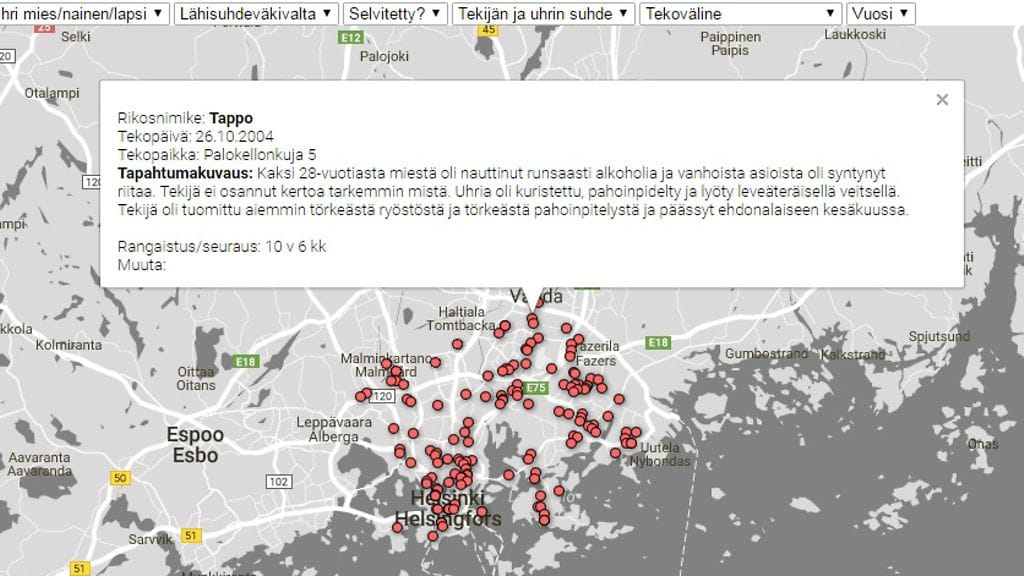Screen dimensions: 1024x576
Task: Open the Uhri mies/nainen/lapsi dropdown
Action: click(84, 13)
